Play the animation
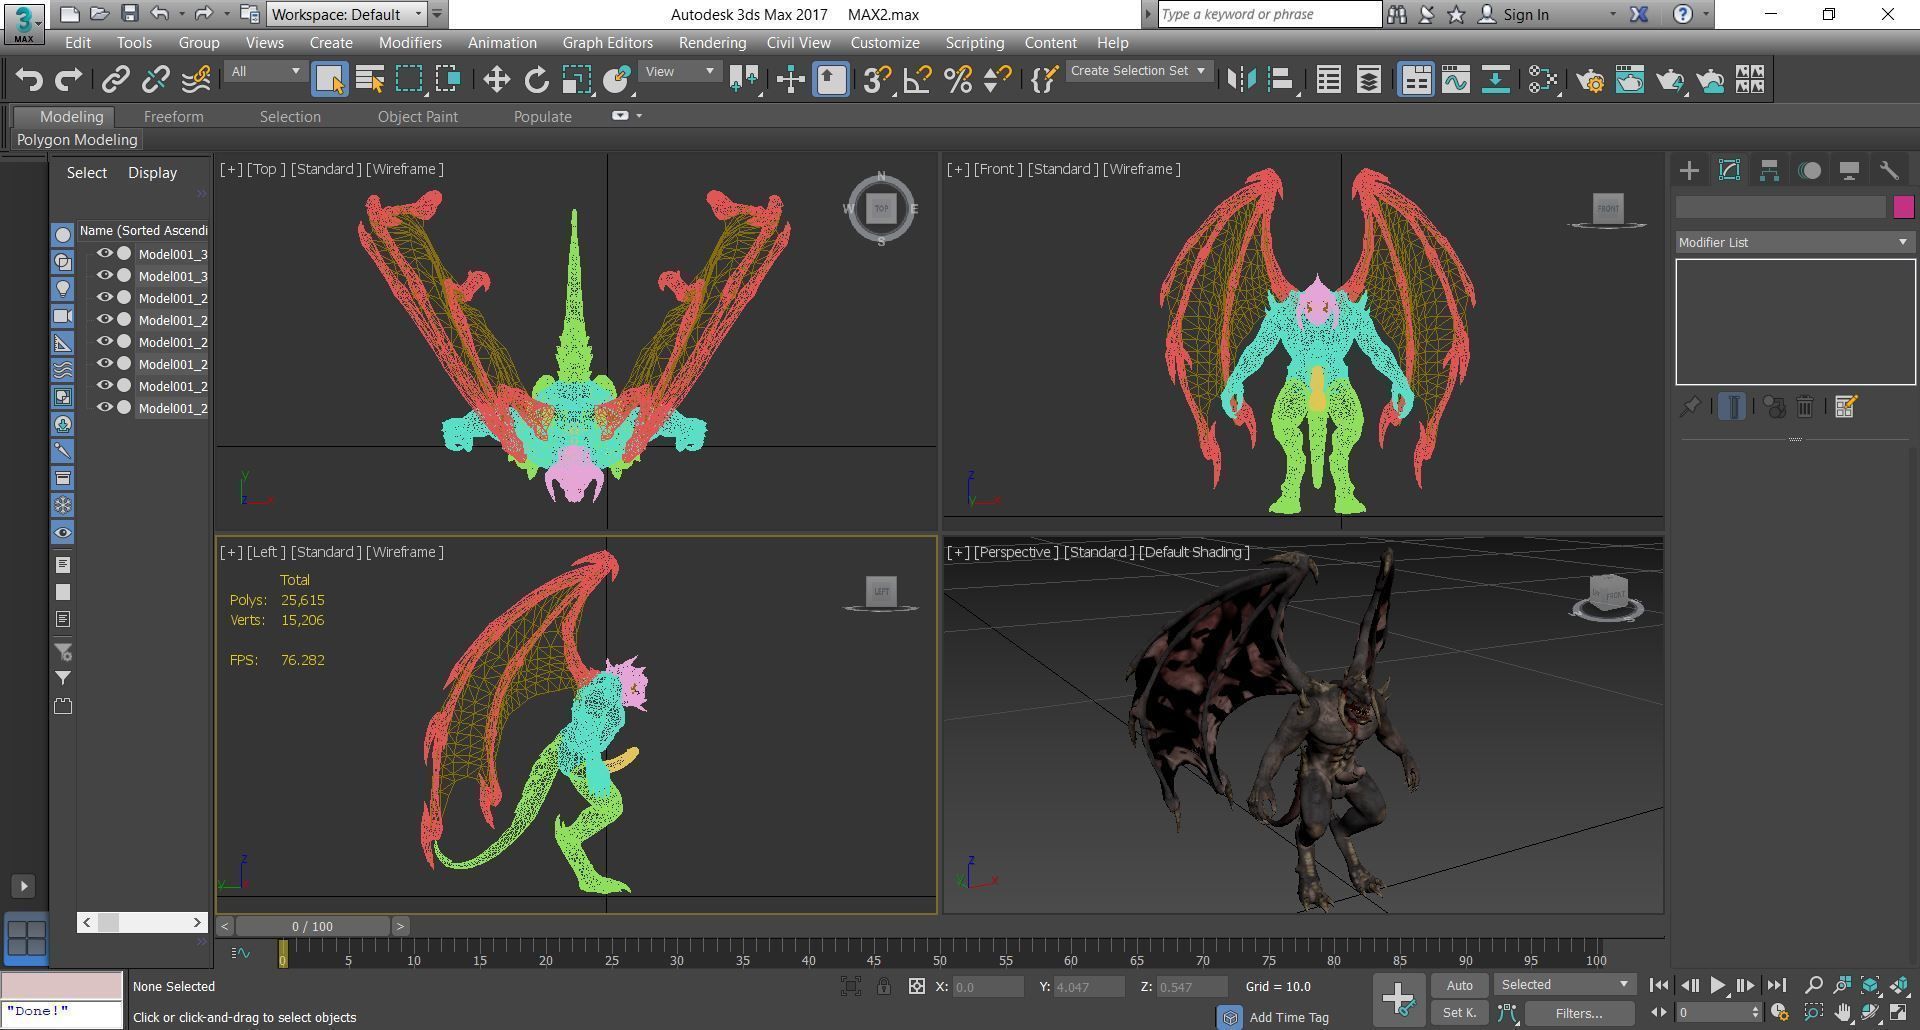Viewport: 1920px width, 1030px height. coord(1717,986)
